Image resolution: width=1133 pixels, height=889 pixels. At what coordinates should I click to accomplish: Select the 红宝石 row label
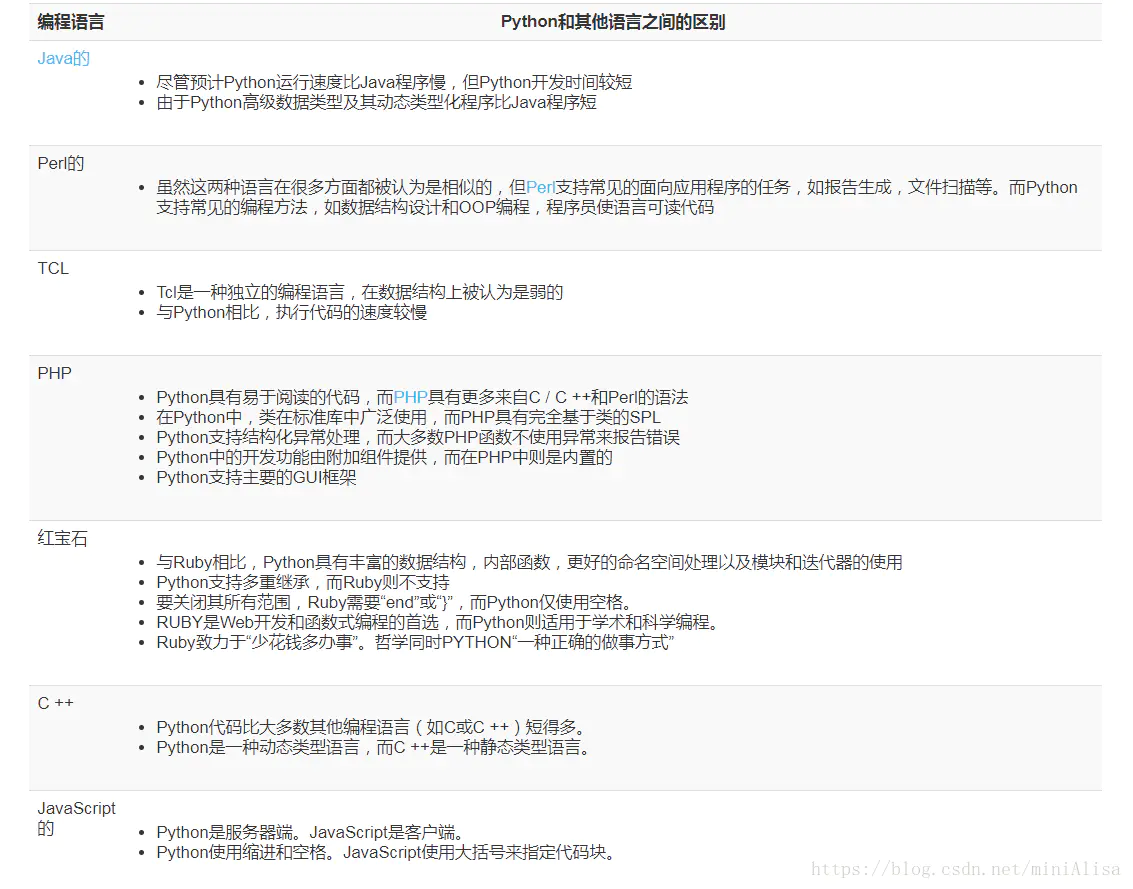pos(62,538)
